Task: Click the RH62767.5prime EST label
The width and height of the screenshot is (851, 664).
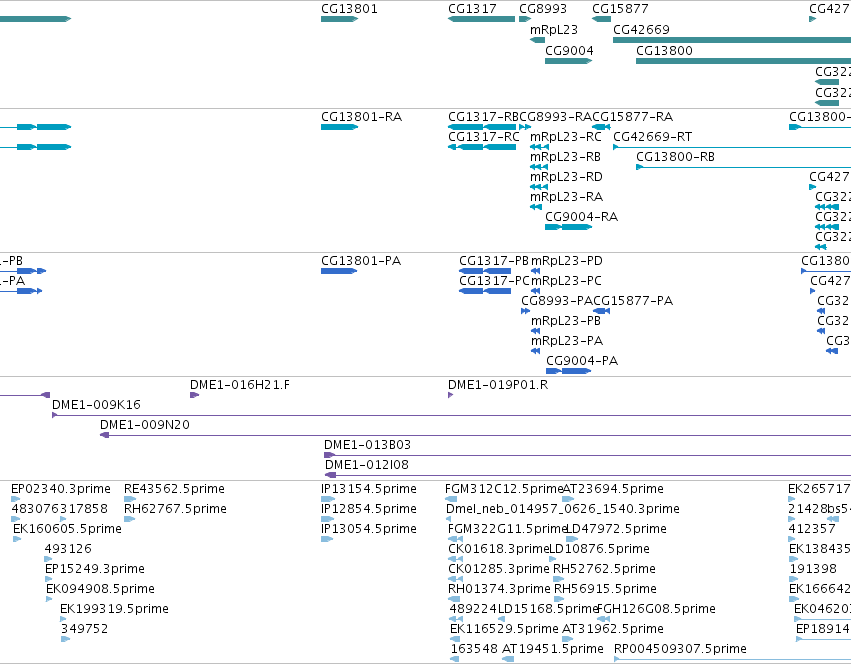Action: point(175,509)
